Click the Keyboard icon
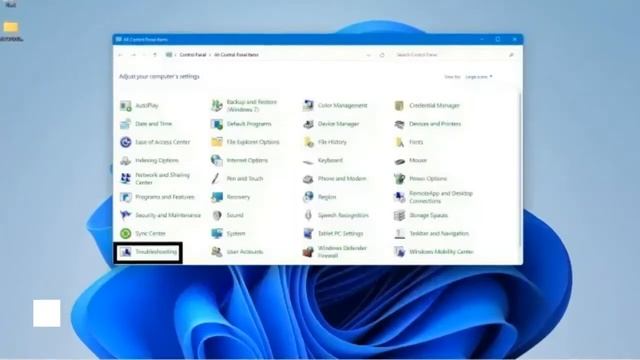The height and width of the screenshot is (360, 640). point(308,162)
